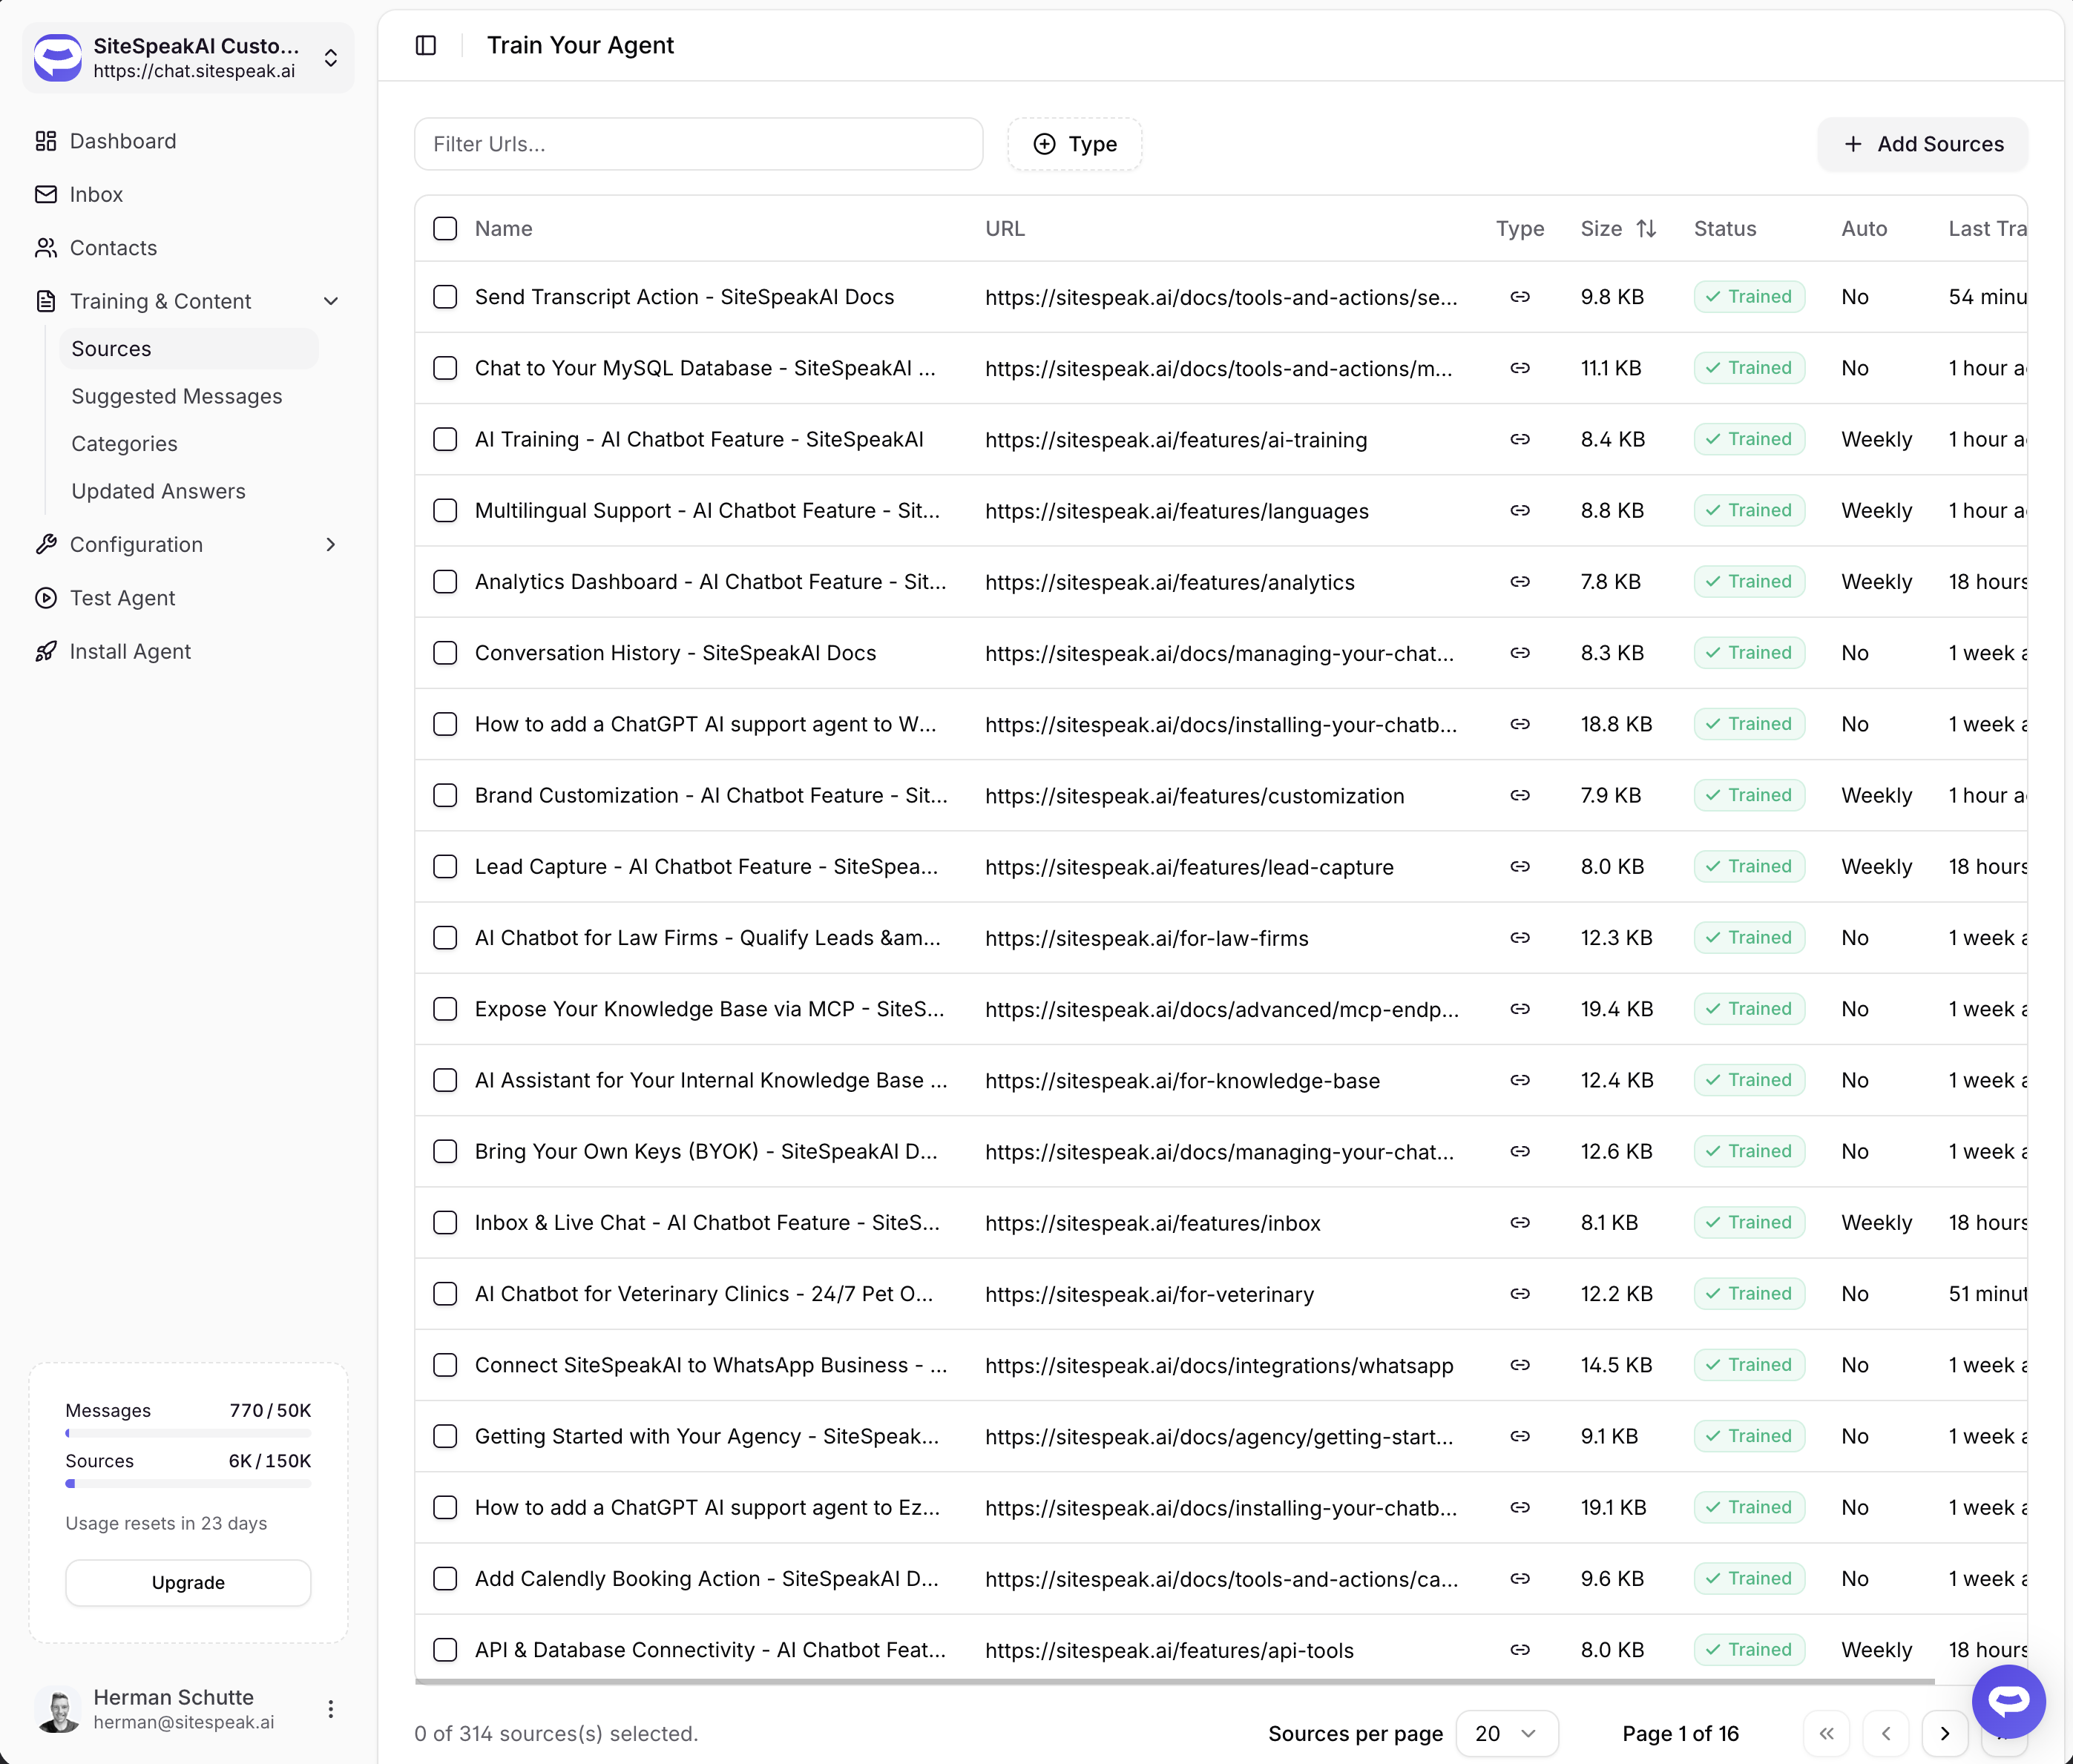This screenshot has width=2073, height=1764.
Task: Open the Sources per page dropdown
Action: click(1506, 1733)
